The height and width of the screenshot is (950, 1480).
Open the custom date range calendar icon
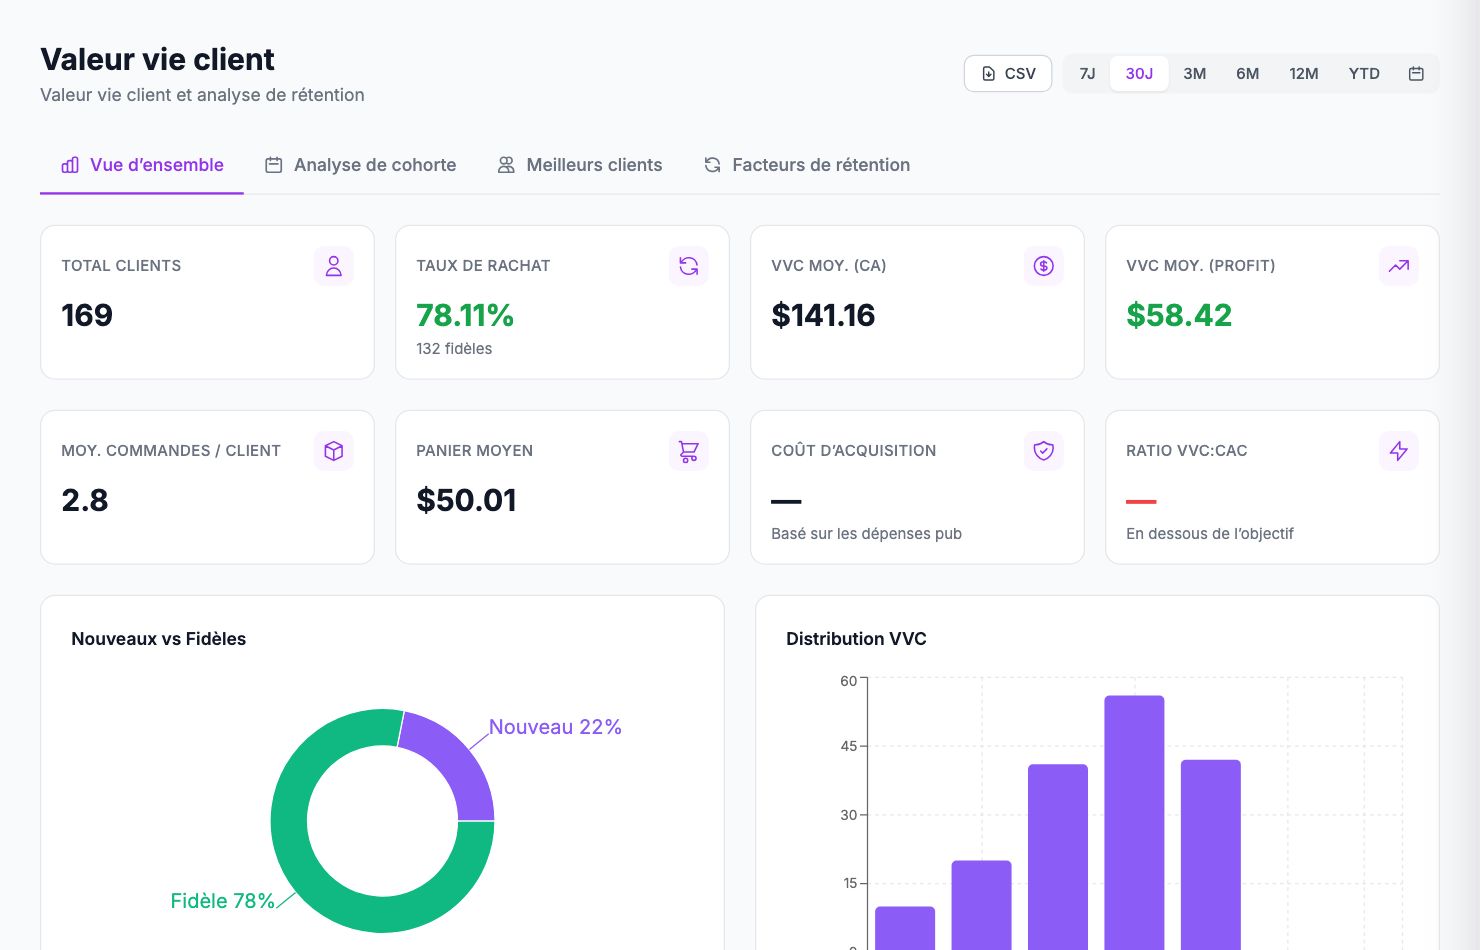[x=1416, y=73]
